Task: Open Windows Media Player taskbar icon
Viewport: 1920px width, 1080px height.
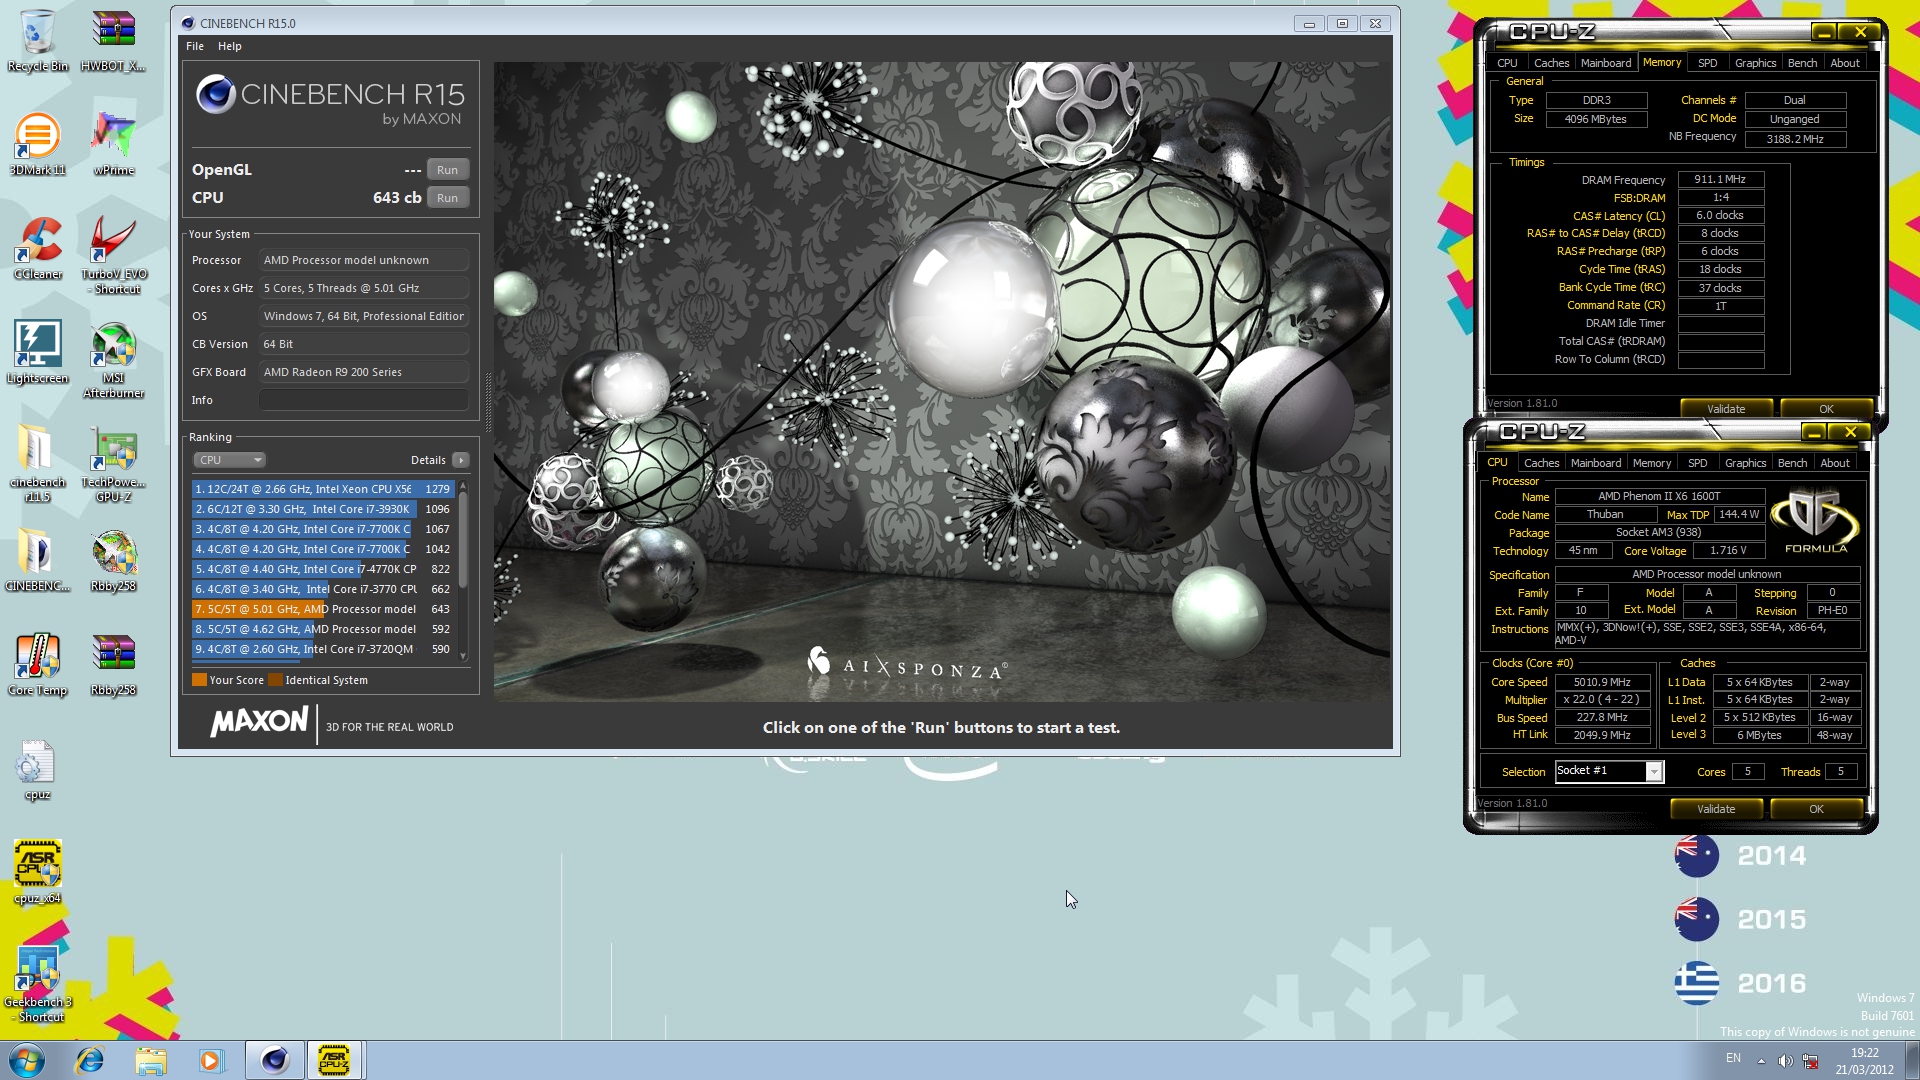Action: click(x=211, y=1060)
